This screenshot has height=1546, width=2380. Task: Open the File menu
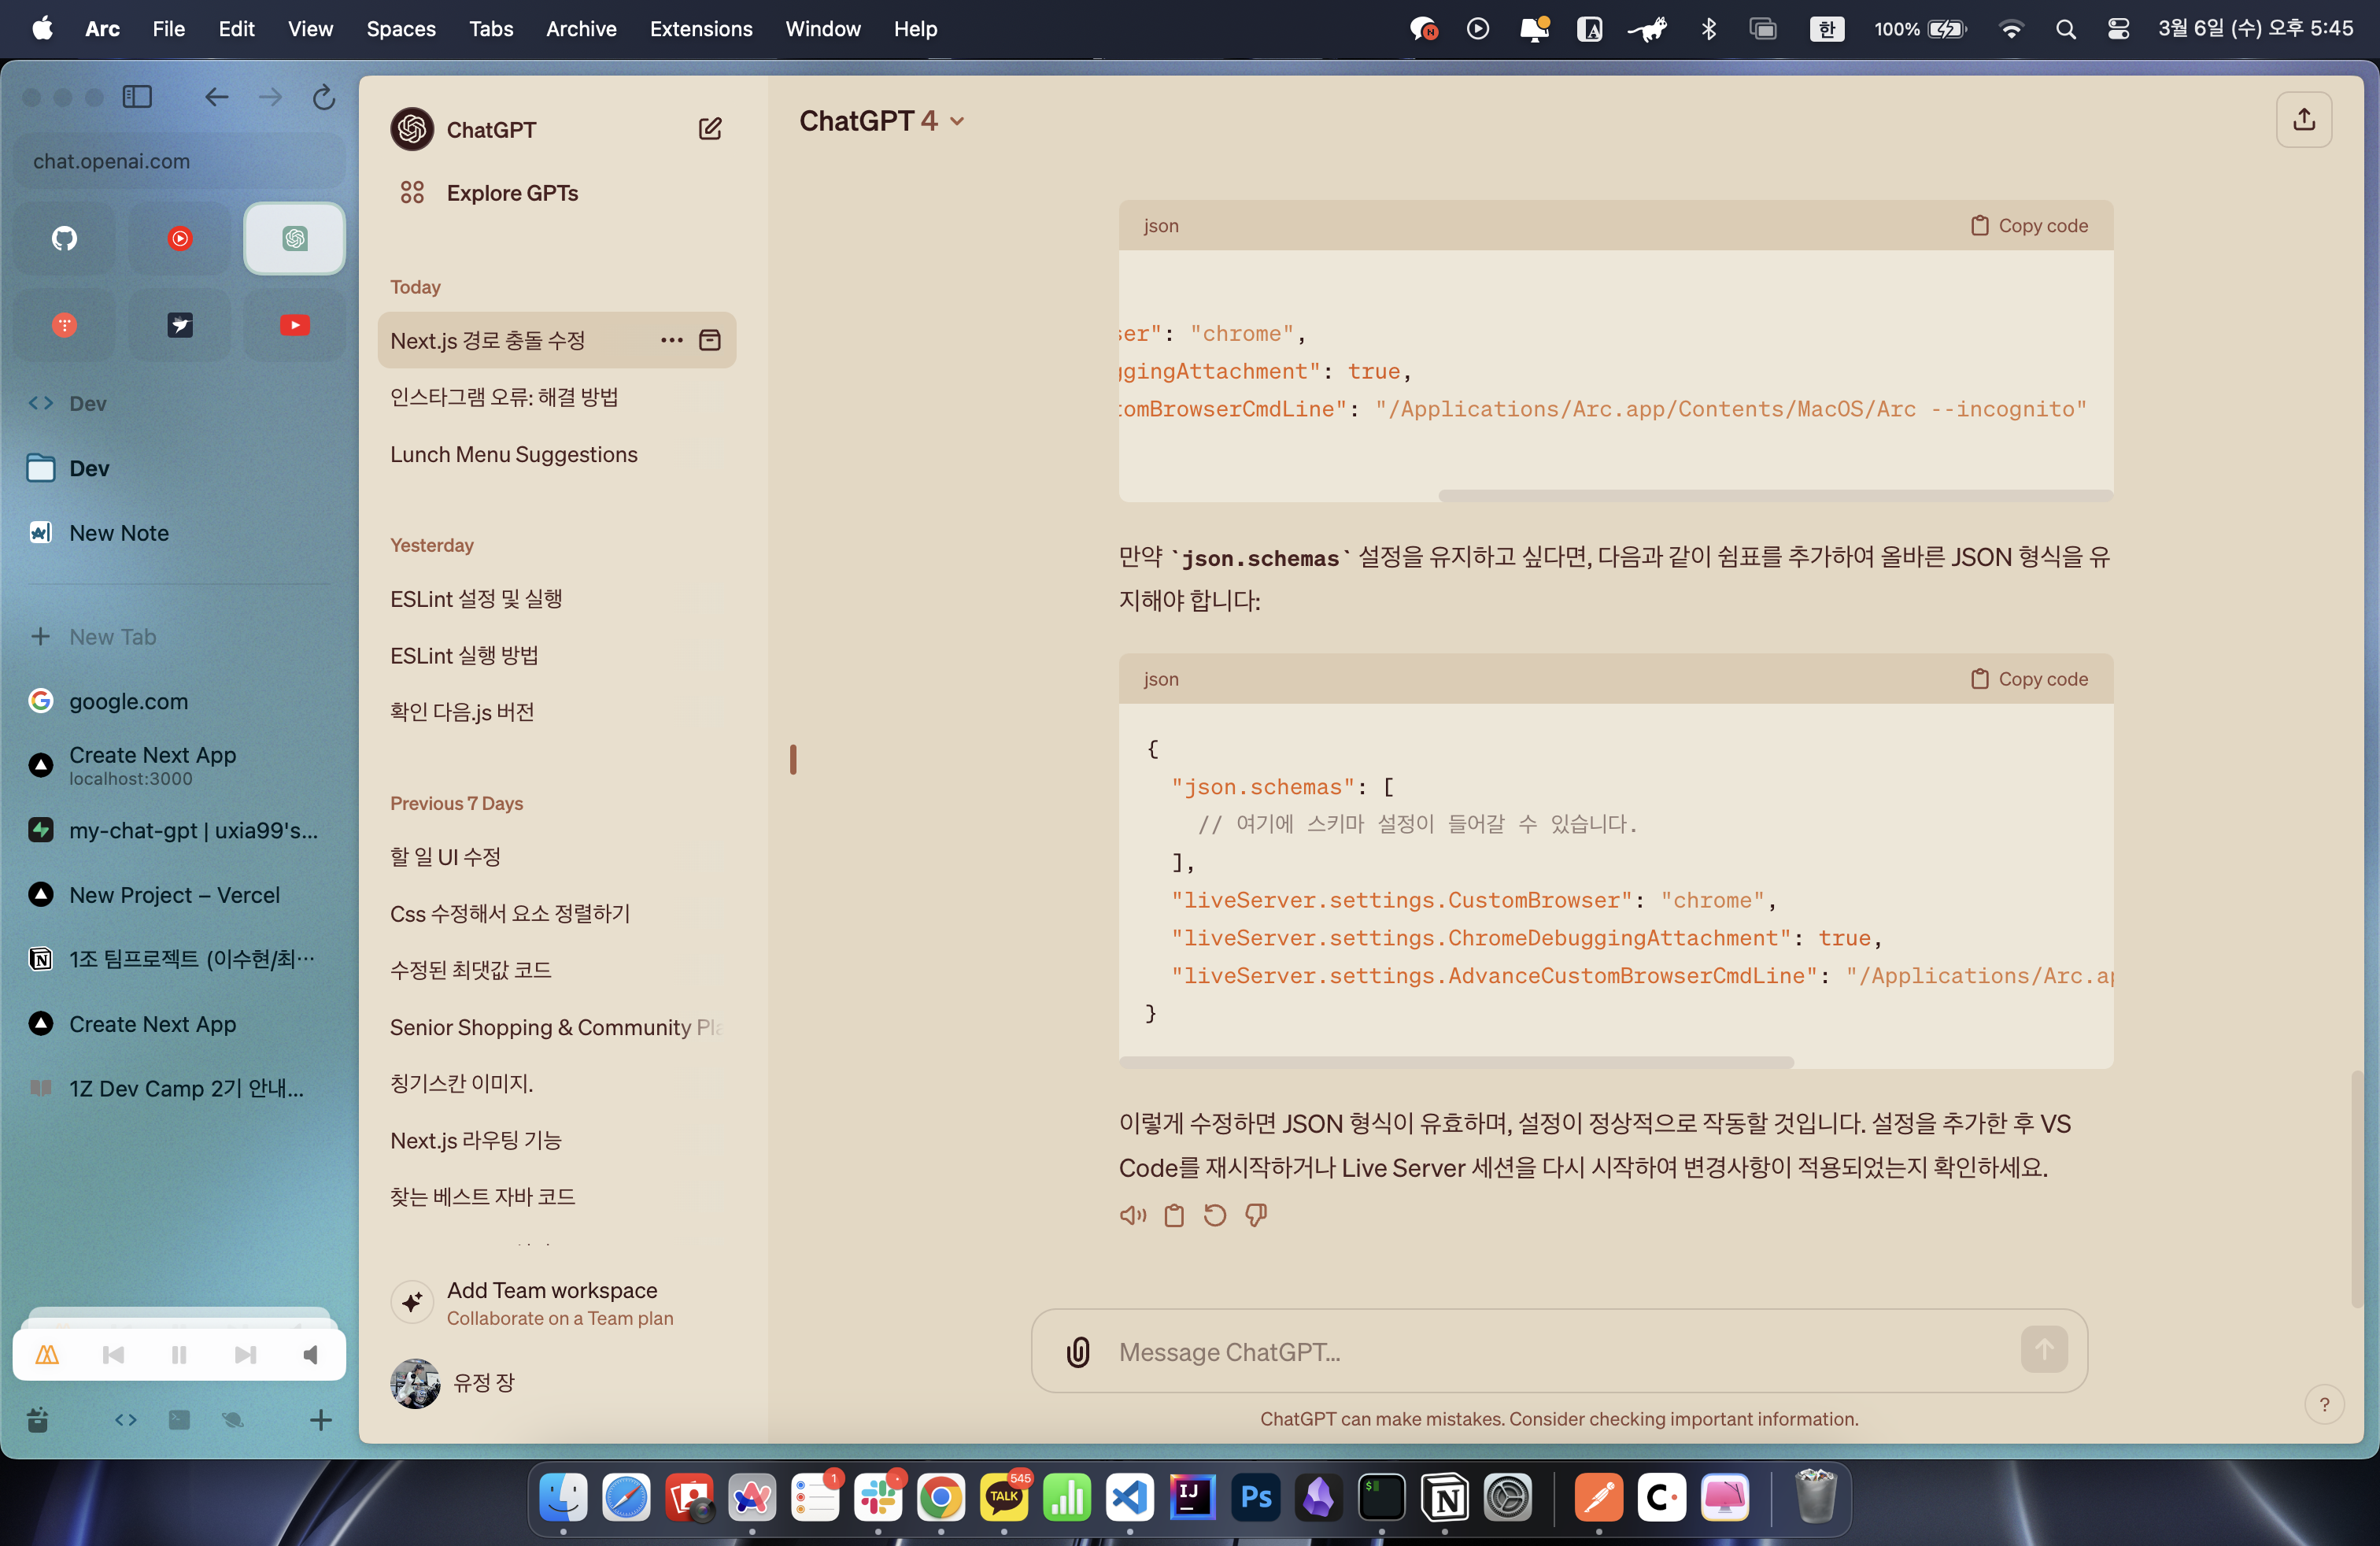coord(168,29)
